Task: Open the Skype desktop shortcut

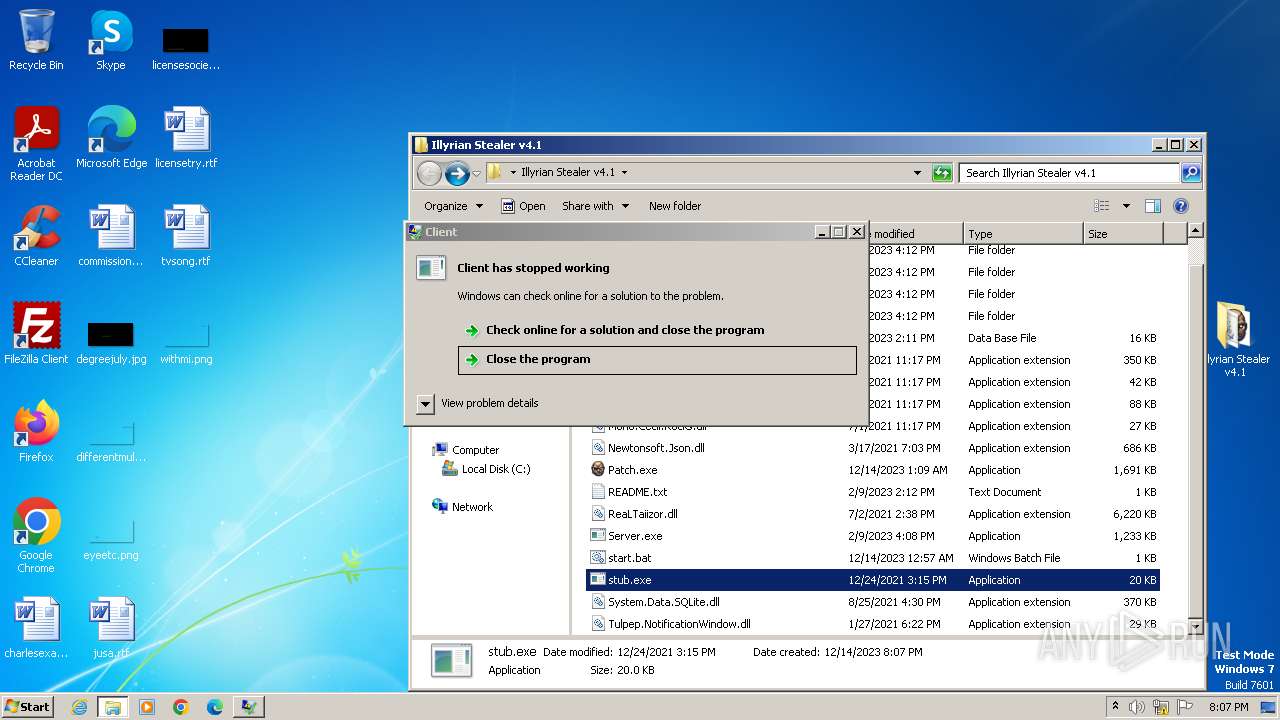Action: click(111, 40)
